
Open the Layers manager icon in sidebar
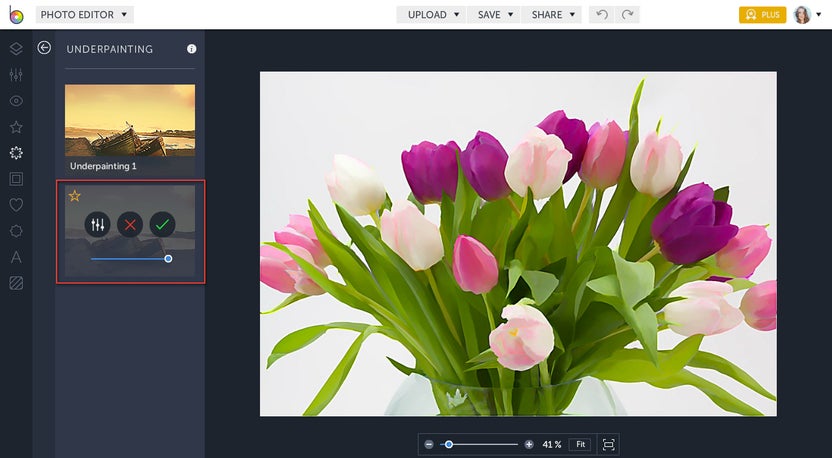pyautogui.click(x=16, y=49)
